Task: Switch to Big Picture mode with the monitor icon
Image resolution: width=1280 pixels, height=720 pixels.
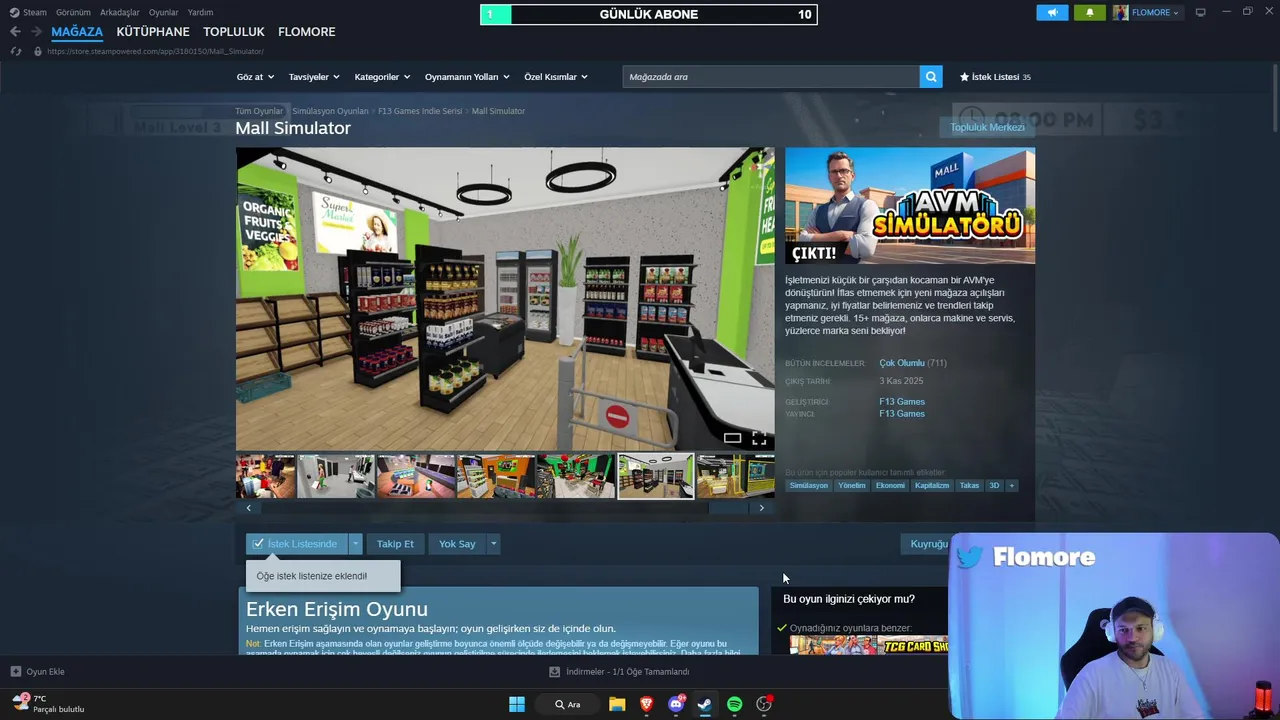Action: pyautogui.click(x=1200, y=12)
